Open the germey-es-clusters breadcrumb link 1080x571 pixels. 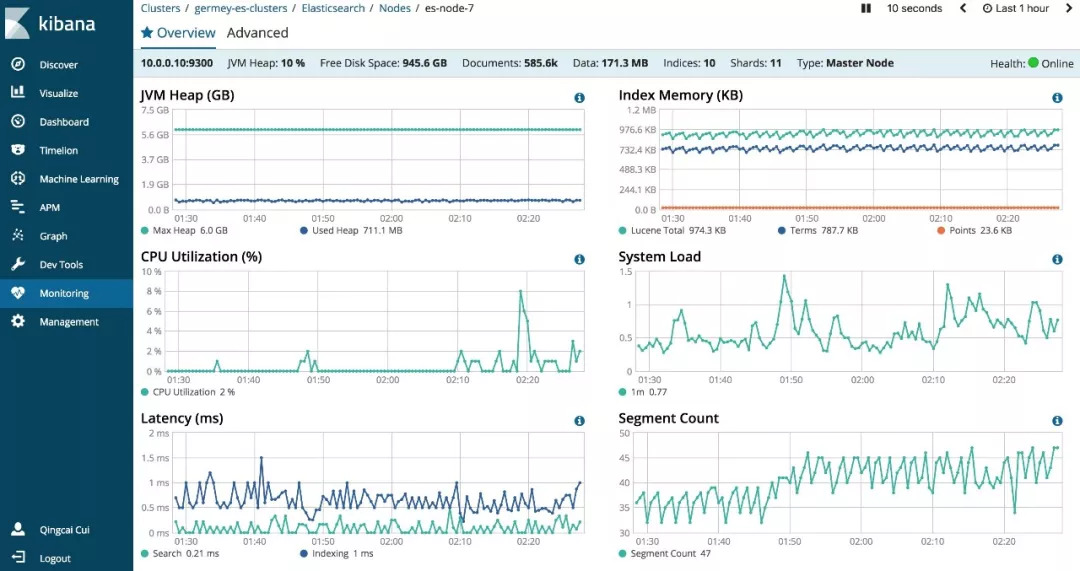click(241, 8)
